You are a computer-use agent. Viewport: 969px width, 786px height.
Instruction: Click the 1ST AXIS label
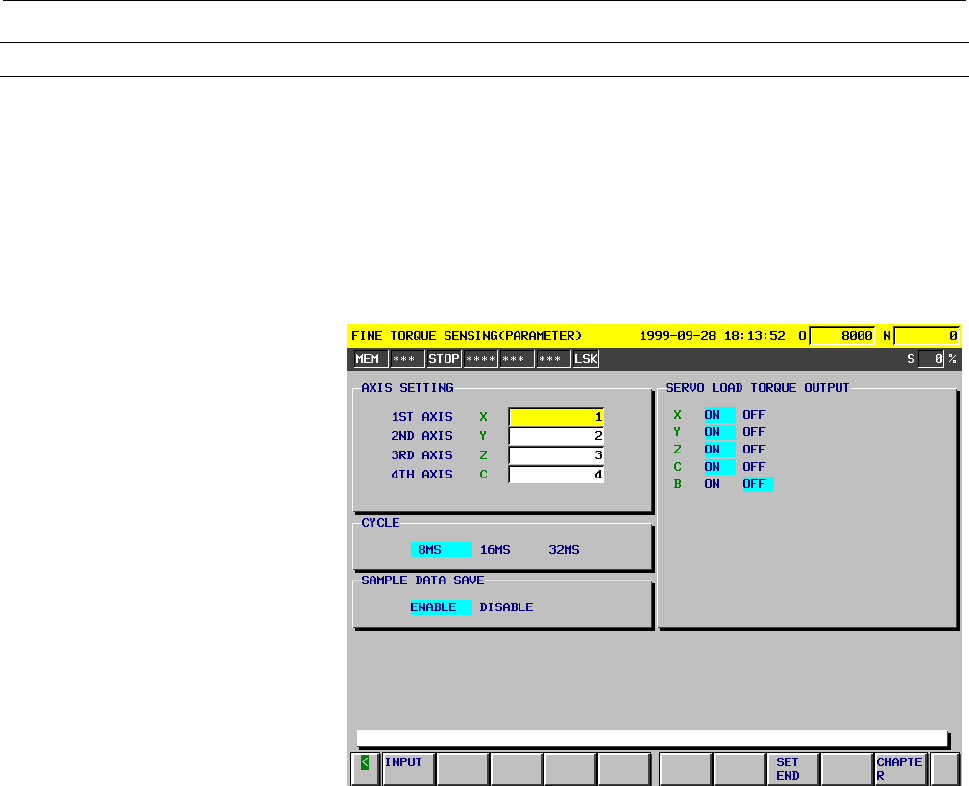tap(422, 417)
